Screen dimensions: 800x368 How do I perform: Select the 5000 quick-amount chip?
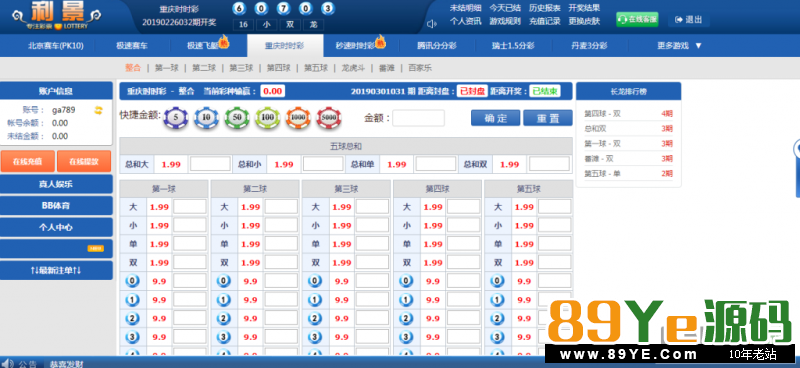329,118
